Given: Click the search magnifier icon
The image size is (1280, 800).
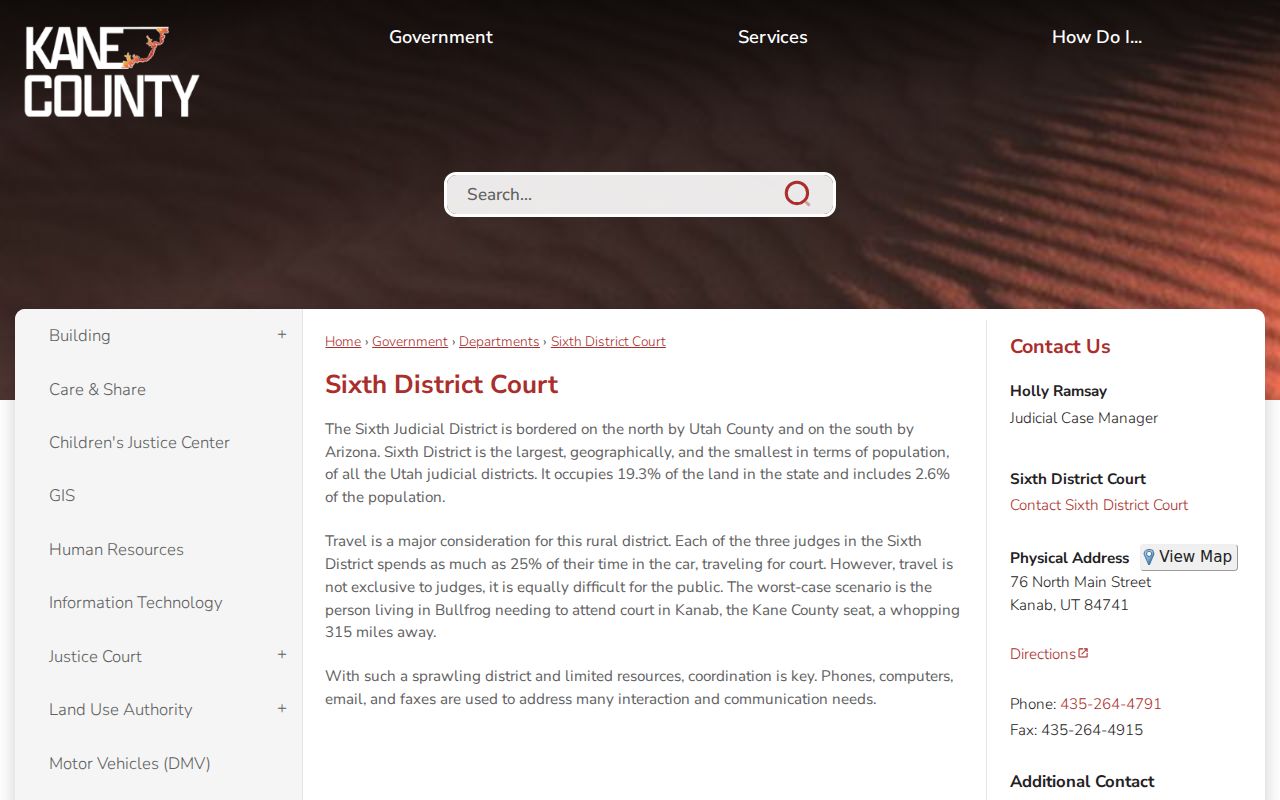Looking at the screenshot, I should pyautogui.click(x=797, y=194).
